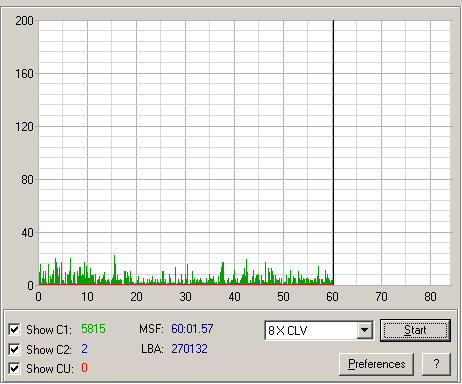Open Preferences
This screenshot has width=462, height=384.
(376, 364)
